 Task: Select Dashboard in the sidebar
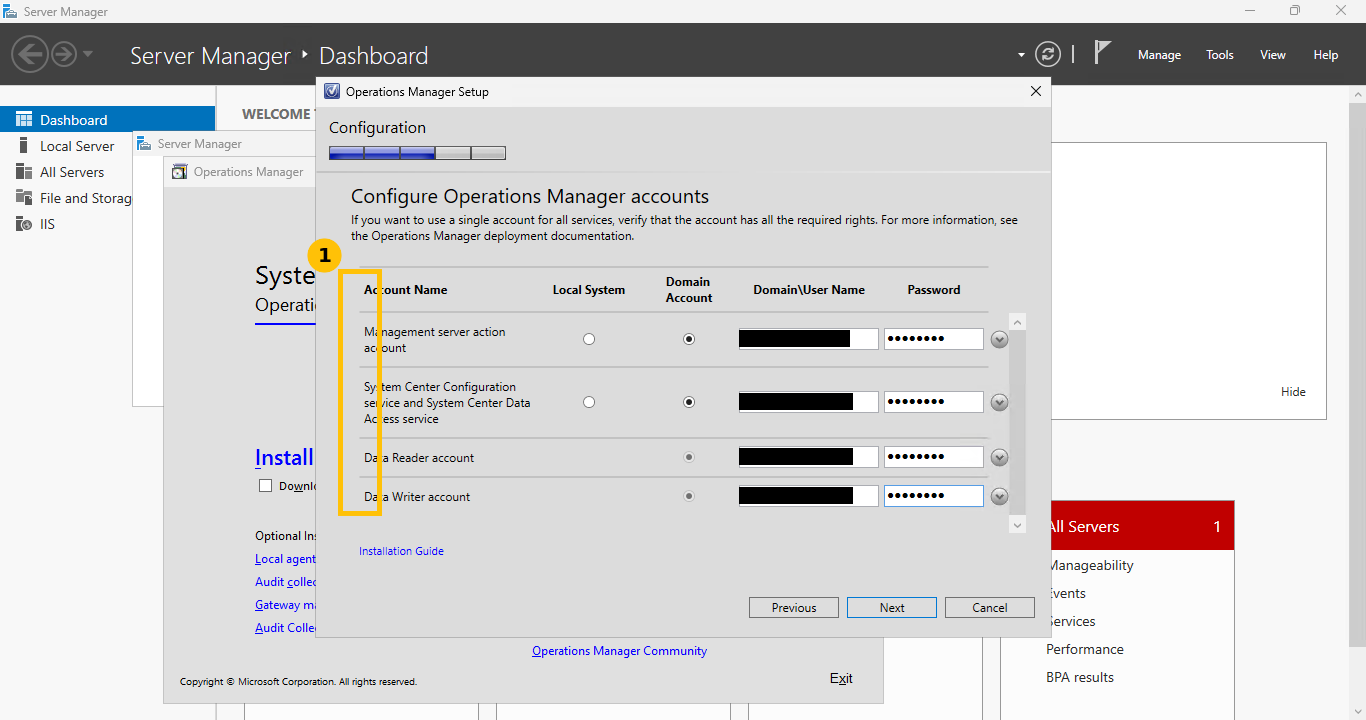coord(107,120)
